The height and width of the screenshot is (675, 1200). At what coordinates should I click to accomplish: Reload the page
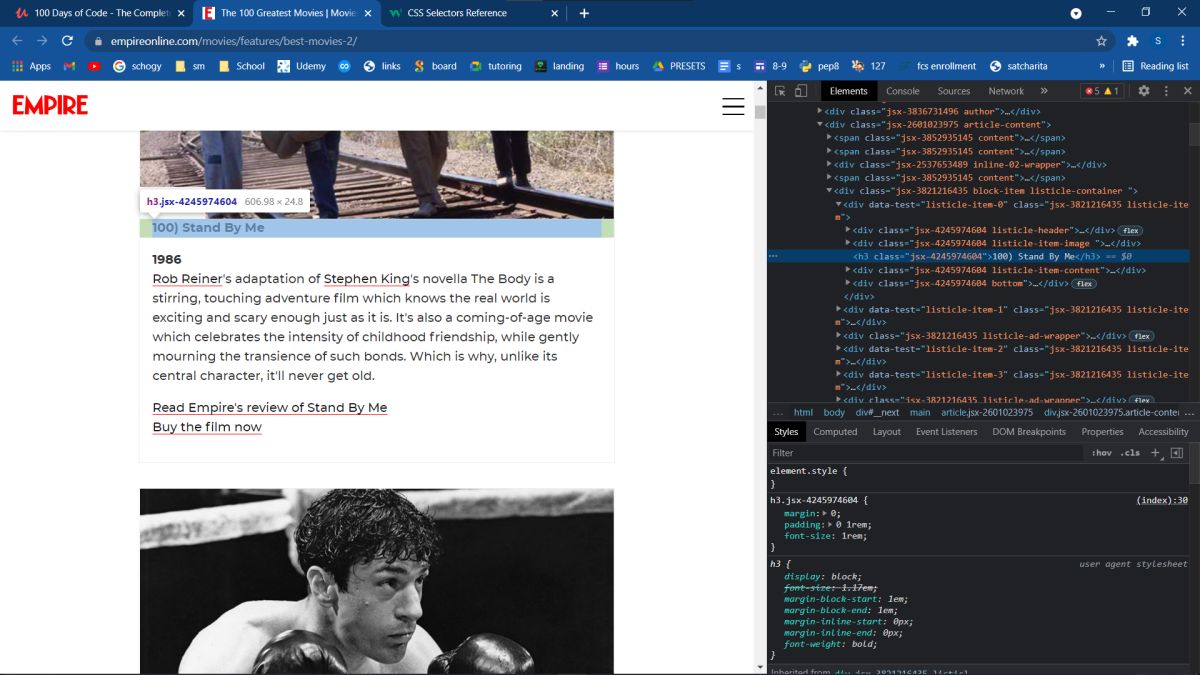[67, 41]
